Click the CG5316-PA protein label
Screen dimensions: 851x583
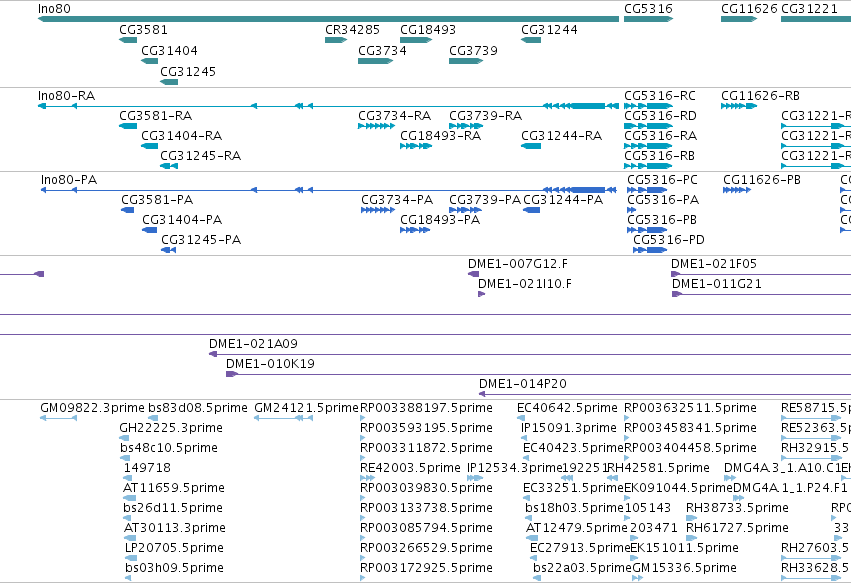(x=663, y=200)
